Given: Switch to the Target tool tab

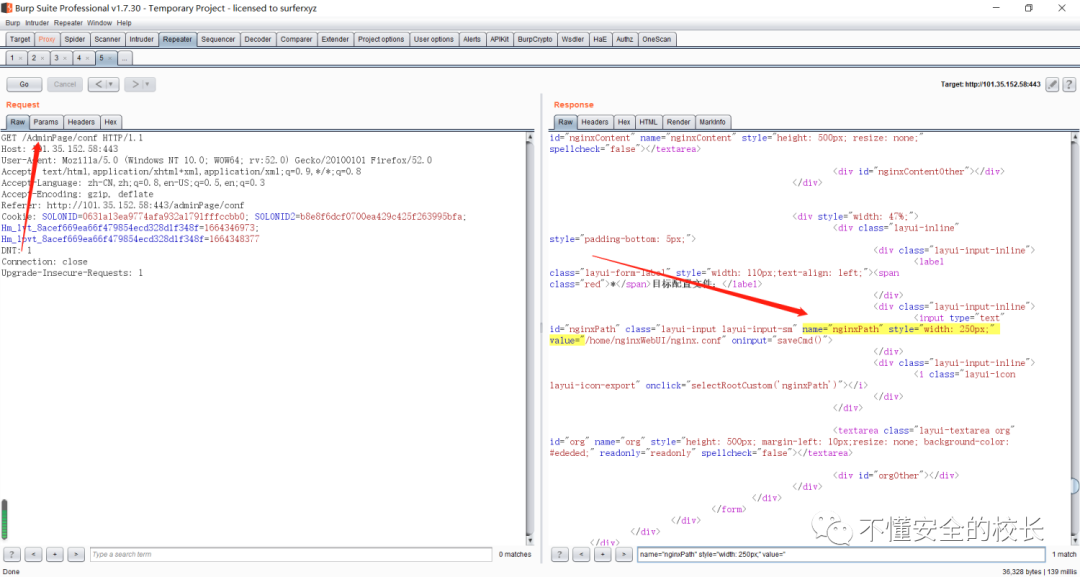Looking at the screenshot, I should (x=20, y=39).
